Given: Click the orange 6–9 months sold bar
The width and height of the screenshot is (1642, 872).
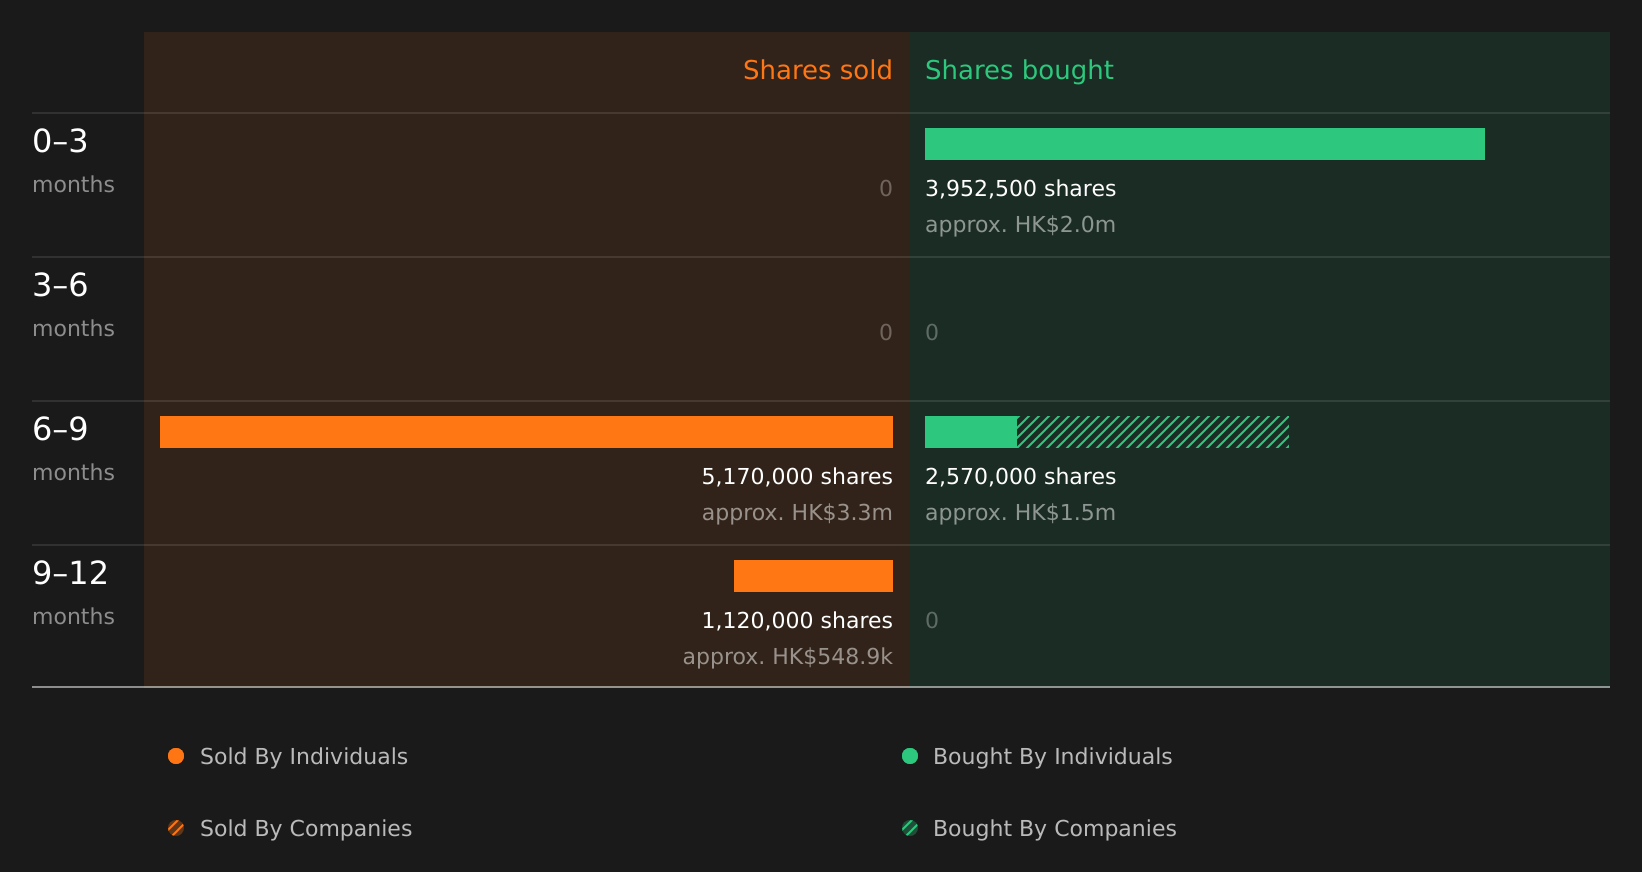Looking at the screenshot, I should (x=526, y=432).
